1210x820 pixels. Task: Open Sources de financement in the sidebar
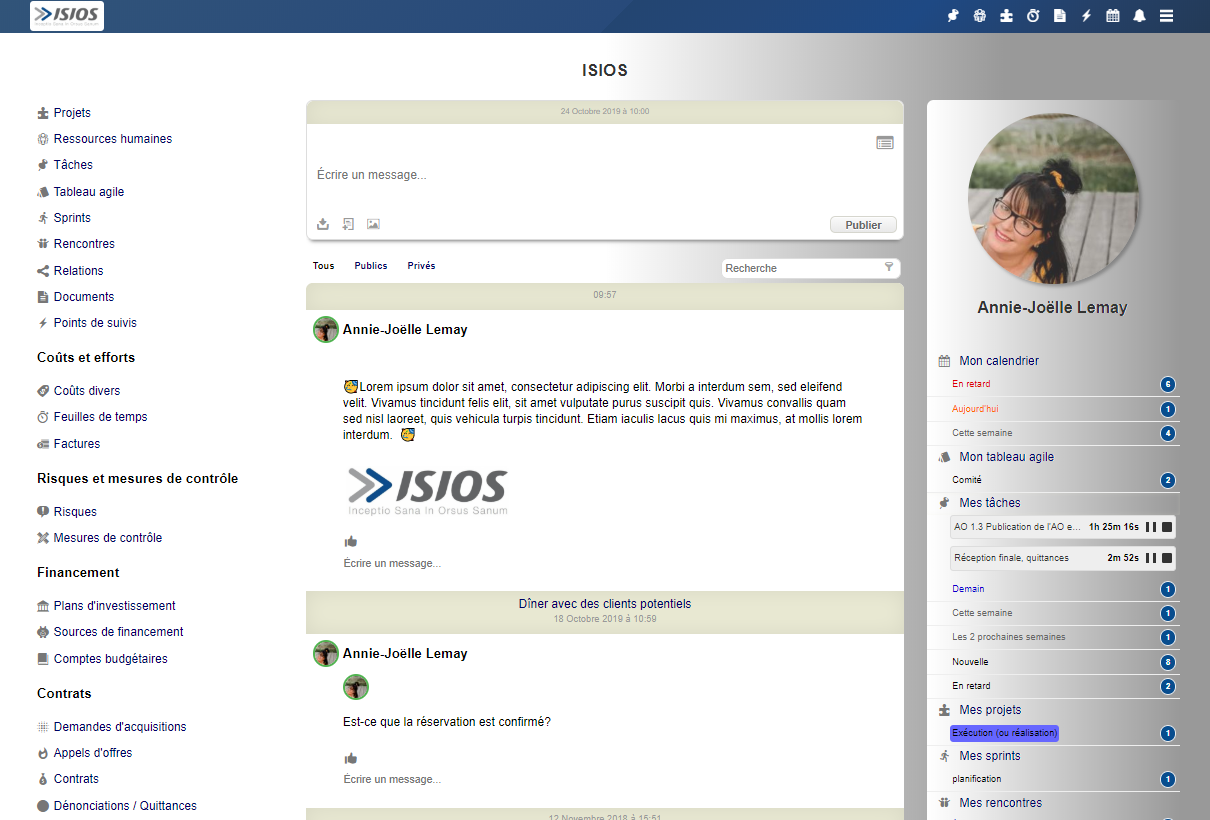click(118, 632)
